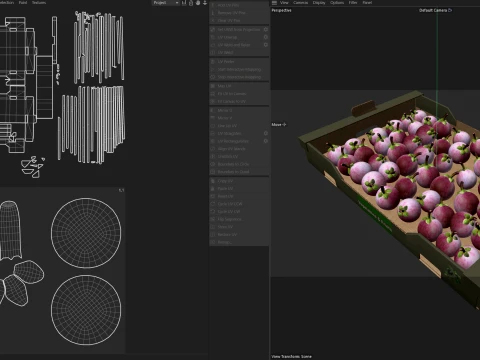
Task: Open the Remap dialog entry
Action: 239,242
